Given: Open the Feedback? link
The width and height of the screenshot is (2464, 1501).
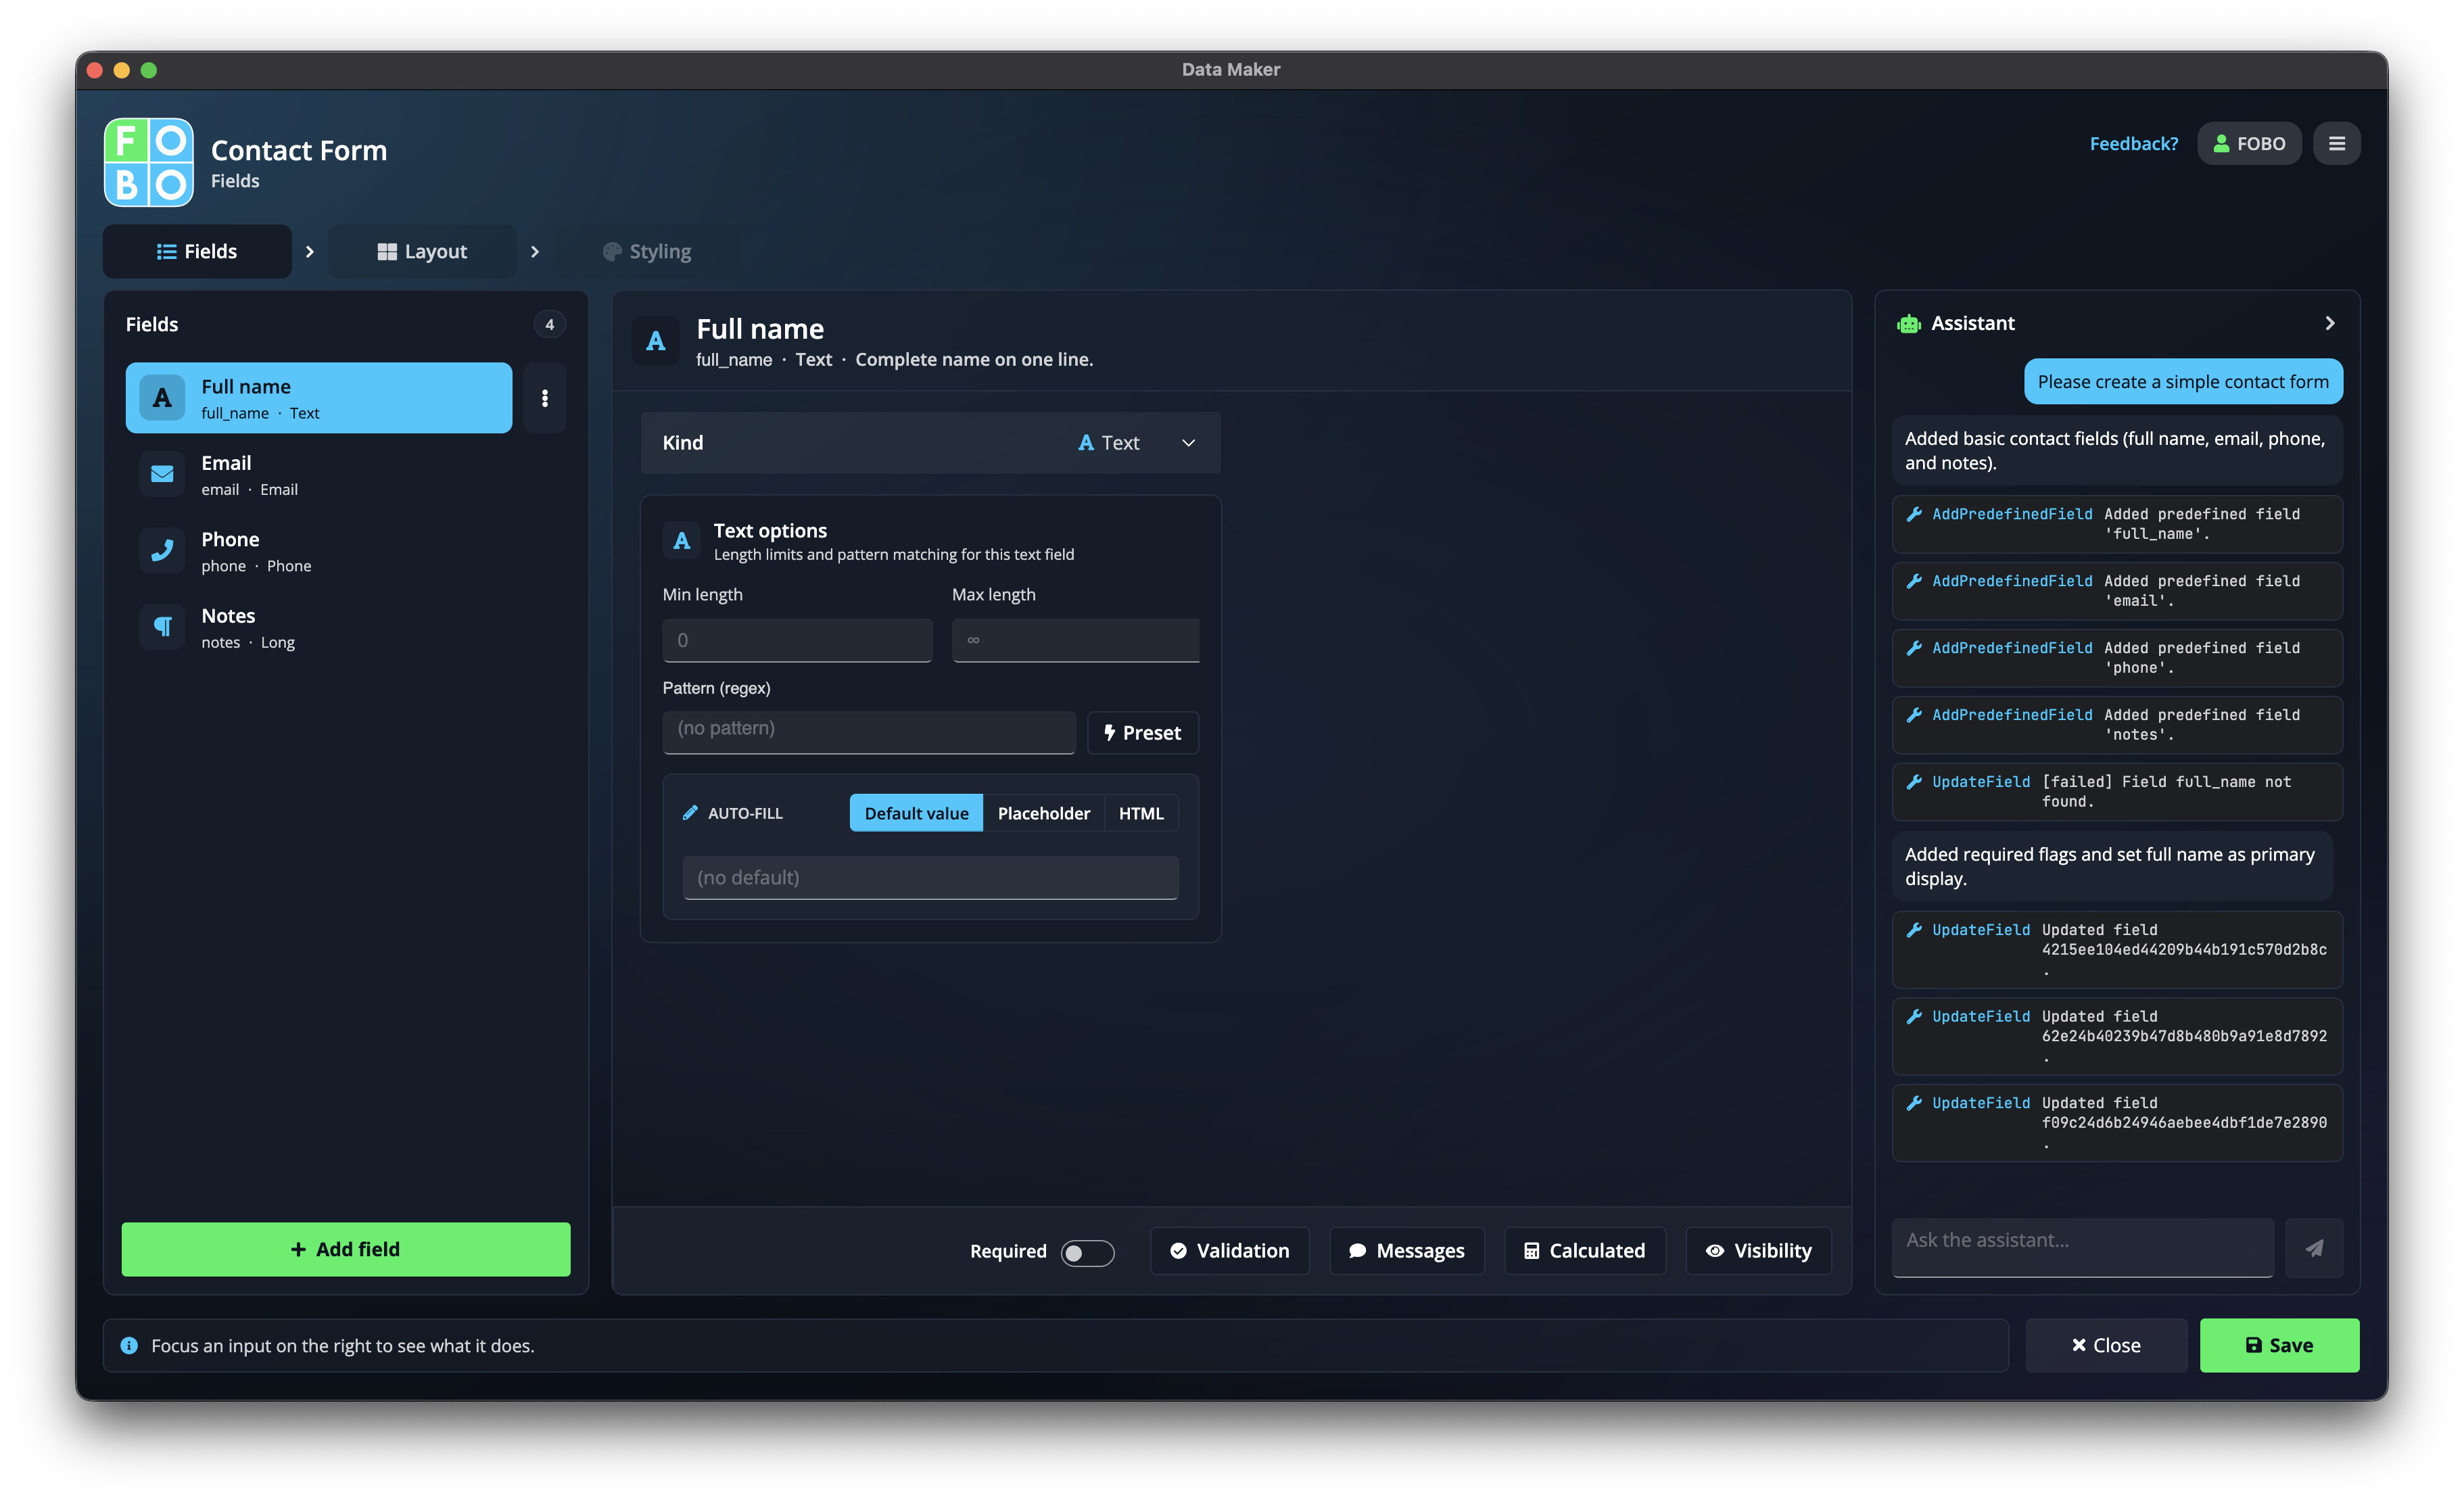Looking at the screenshot, I should [x=2133, y=143].
